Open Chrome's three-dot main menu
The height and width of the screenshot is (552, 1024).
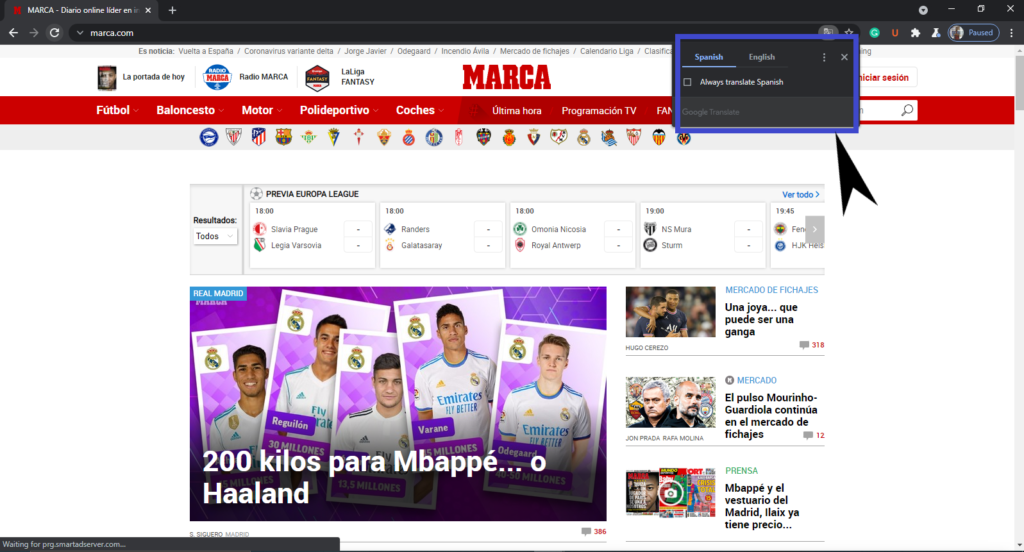point(1012,33)
